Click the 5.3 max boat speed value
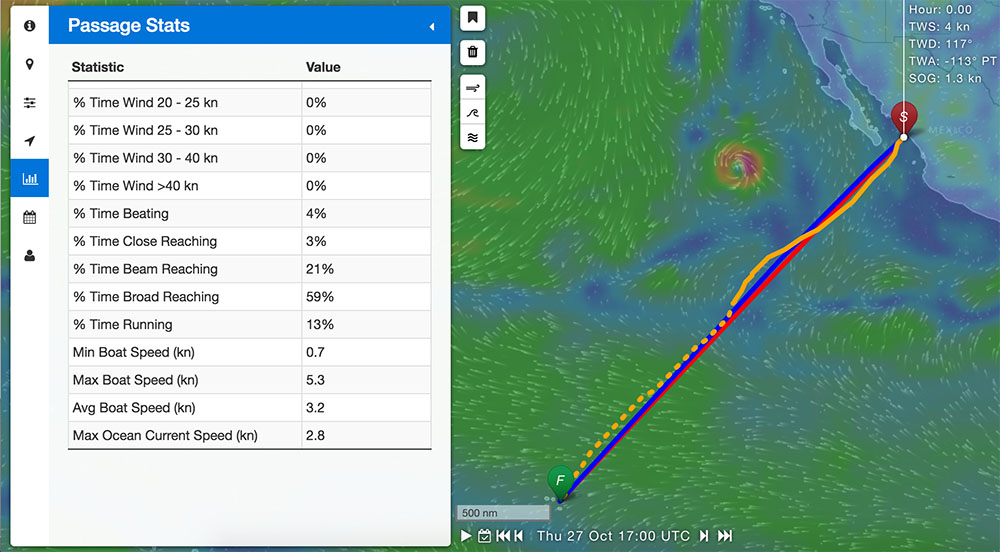1000x552 pixels. (x=315, y=380)
